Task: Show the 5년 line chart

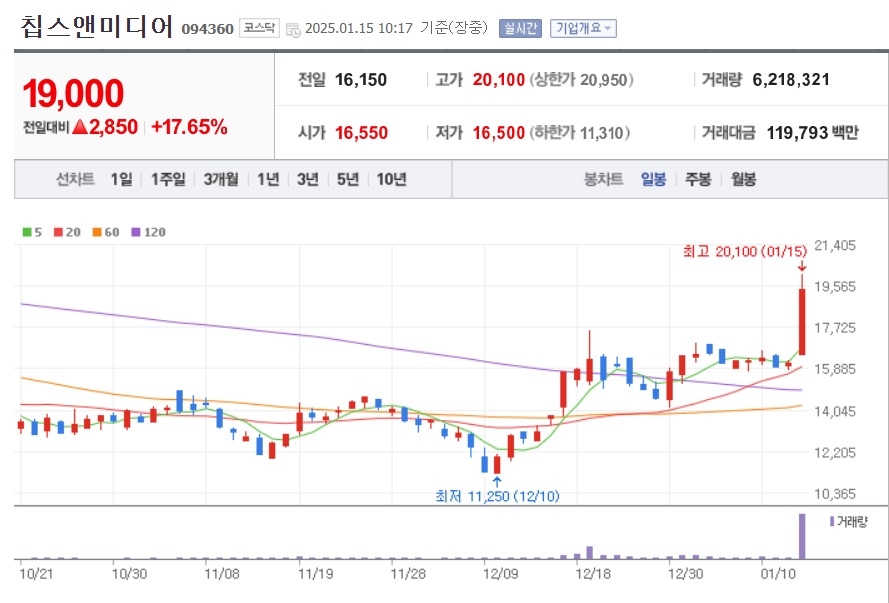Action: (x=348, y=180)
